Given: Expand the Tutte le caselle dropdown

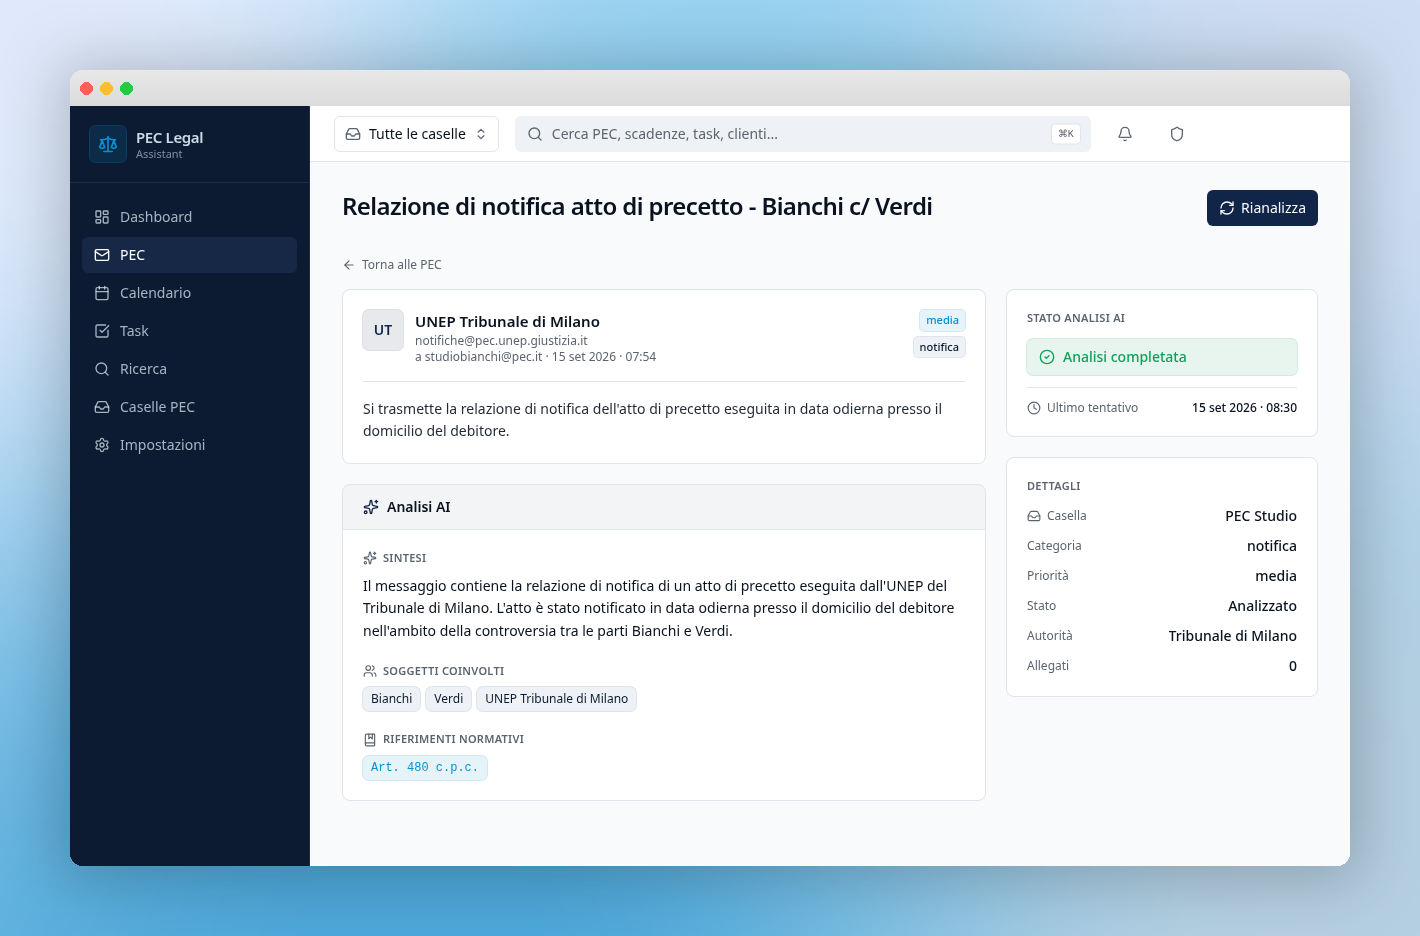Looking at the screenshot, I should 416,134.
